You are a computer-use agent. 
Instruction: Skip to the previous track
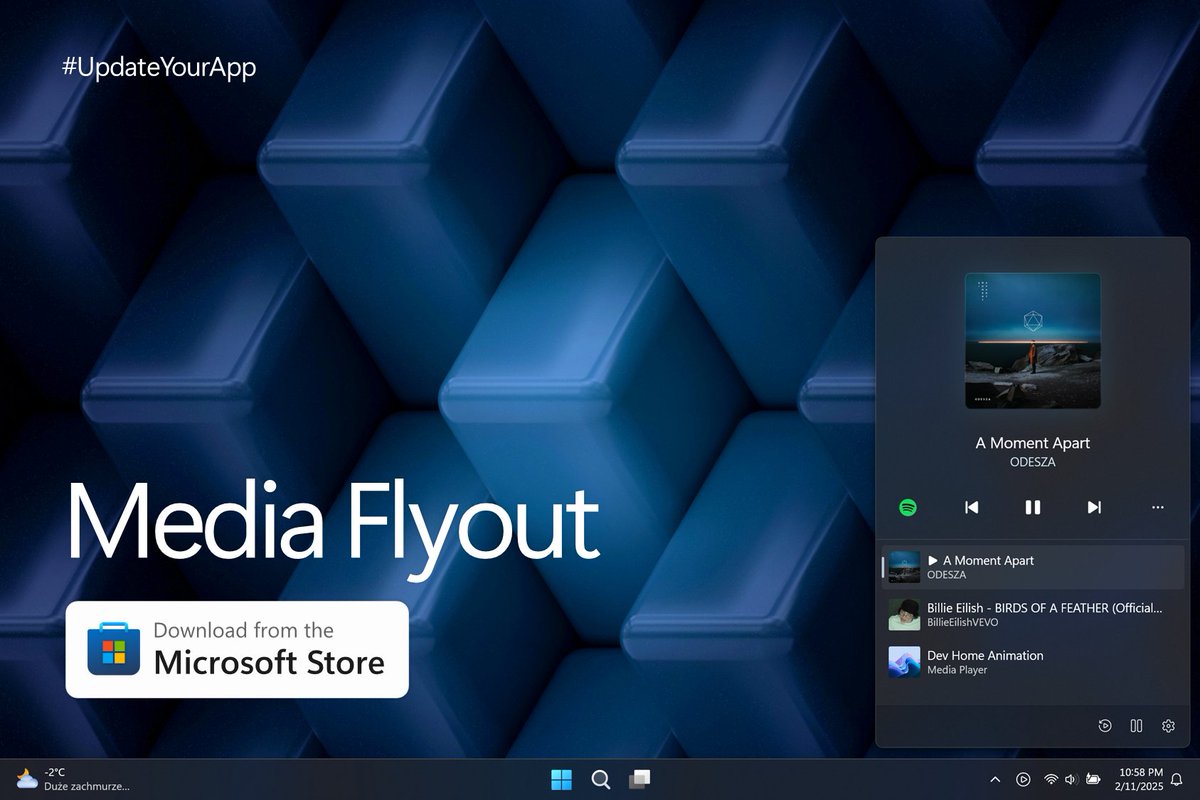click(971, 507)
